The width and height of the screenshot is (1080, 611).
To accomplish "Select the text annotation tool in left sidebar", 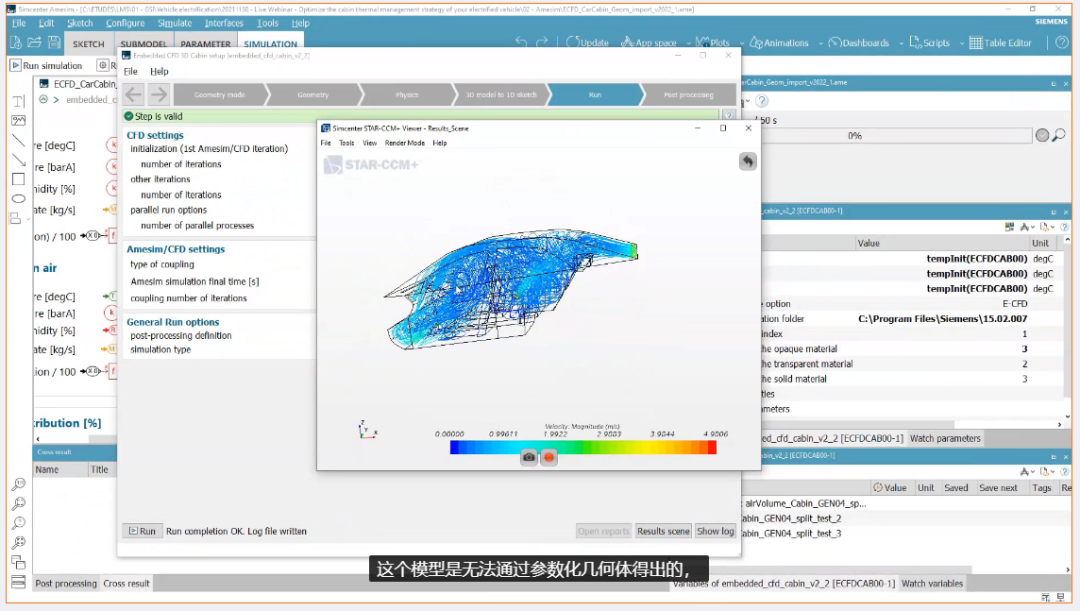I will [19, 101].
